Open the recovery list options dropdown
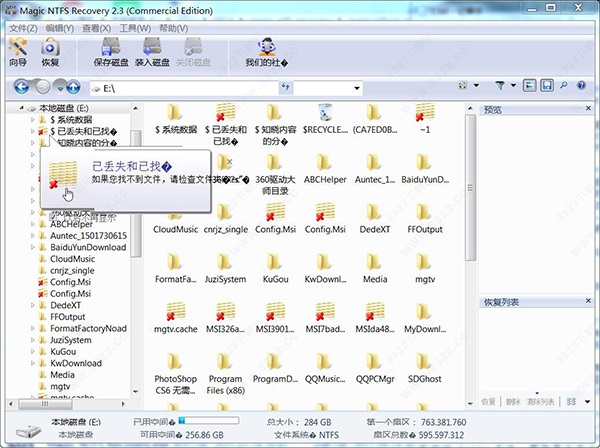This screenshot has width=600, height=448. click(587, 402)
